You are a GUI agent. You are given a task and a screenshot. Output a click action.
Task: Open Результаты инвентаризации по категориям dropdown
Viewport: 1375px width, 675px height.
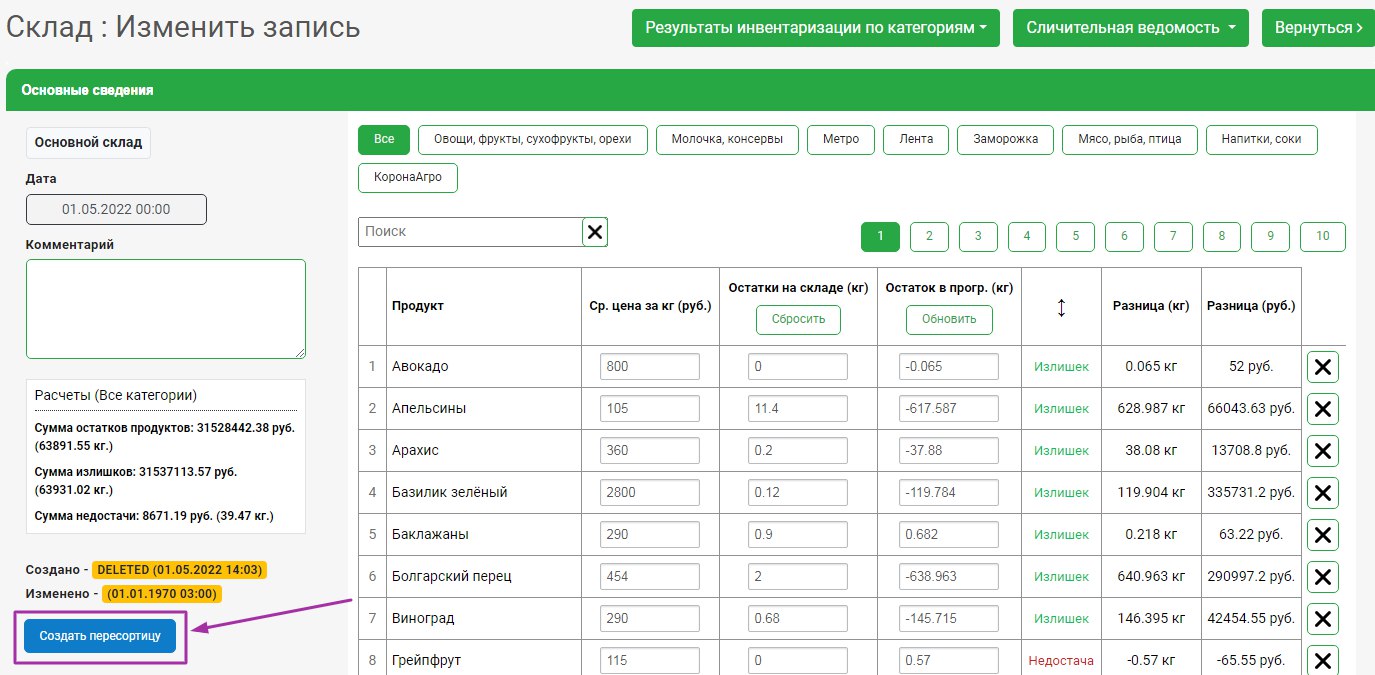pos(816,28)
